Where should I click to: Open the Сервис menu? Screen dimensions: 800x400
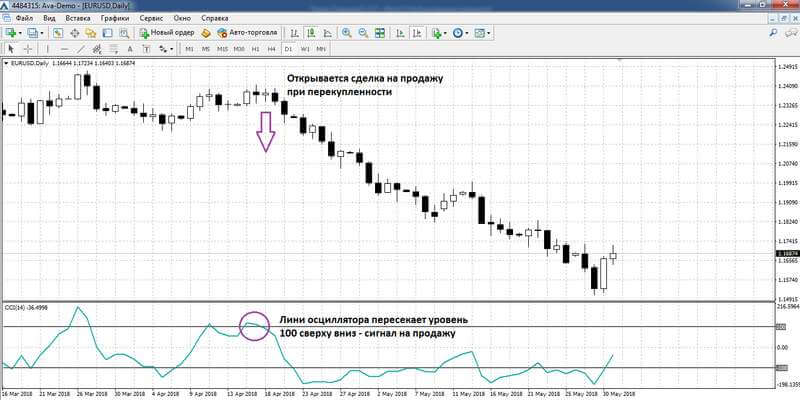pyautogui.click(x=153, y=18)
